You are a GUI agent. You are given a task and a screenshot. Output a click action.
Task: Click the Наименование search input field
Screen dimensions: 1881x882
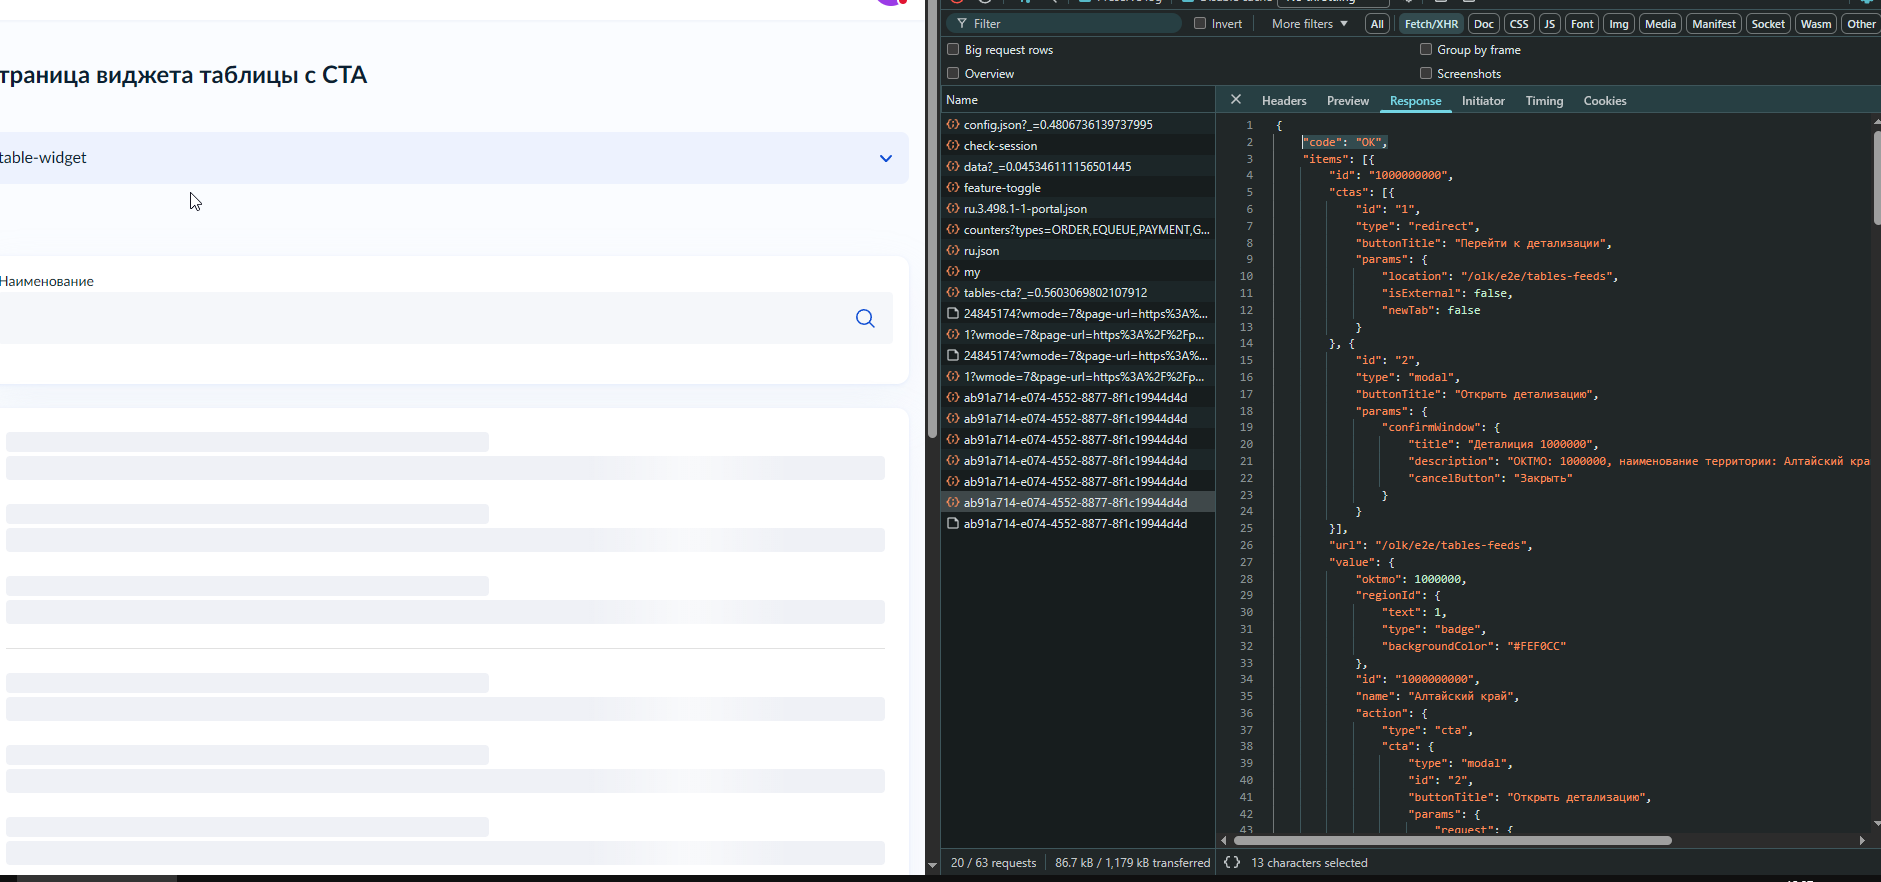click(x=420, y=319)
